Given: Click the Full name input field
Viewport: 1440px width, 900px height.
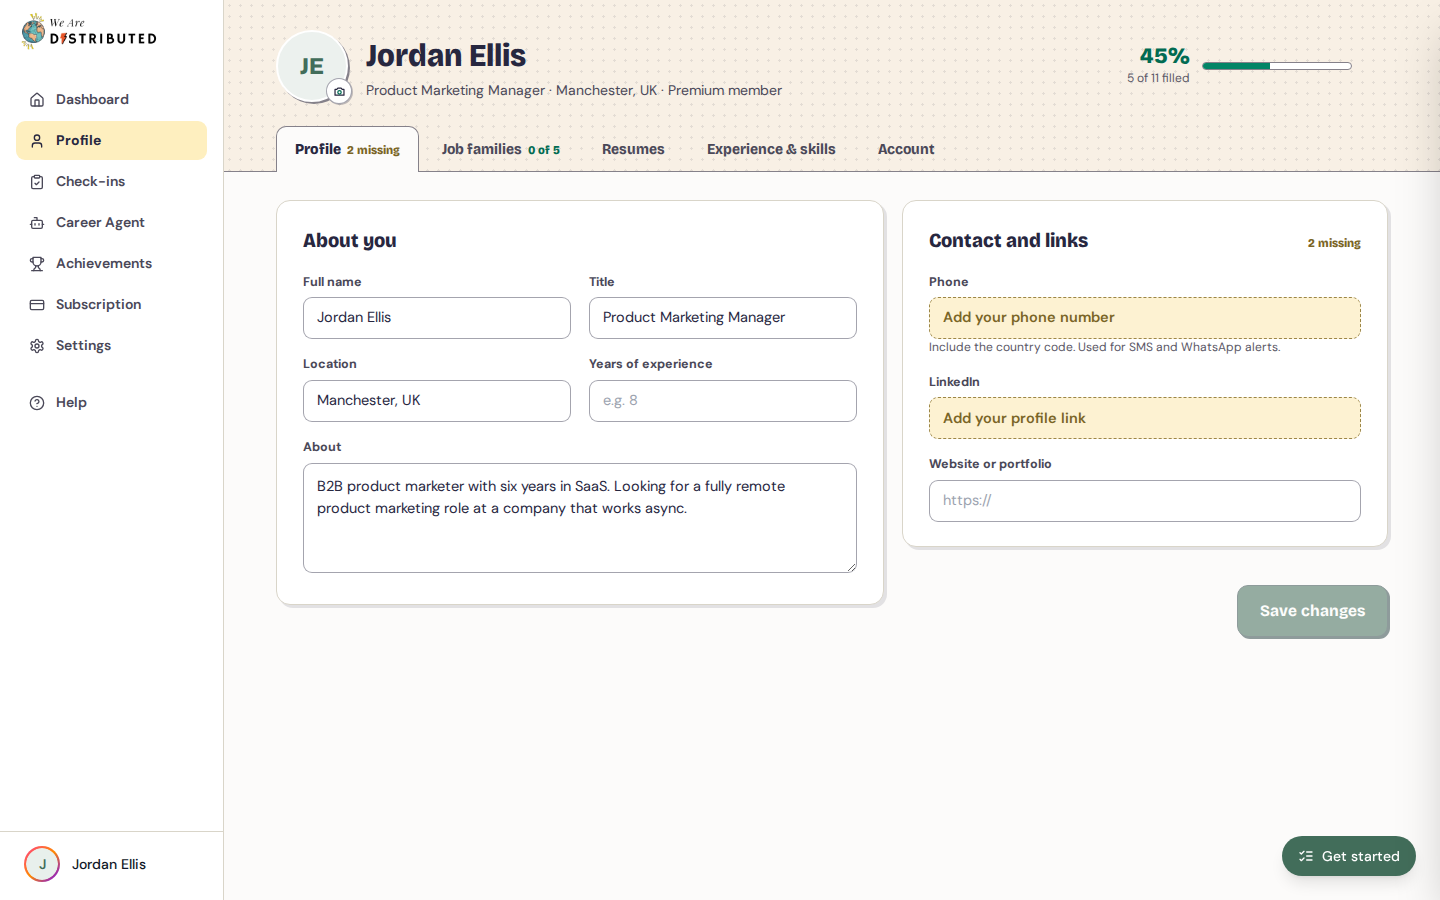Looking at the screenshot, I should coord(437,318).
